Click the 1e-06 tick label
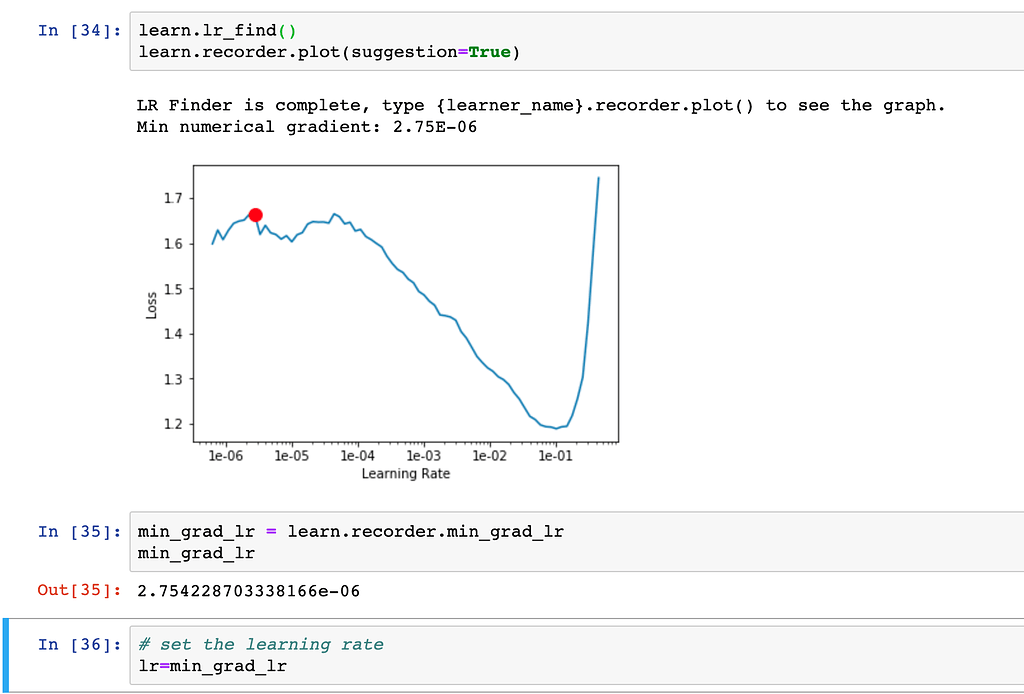The height and width of the screenshot is (694, 1024). click(228, 455)
